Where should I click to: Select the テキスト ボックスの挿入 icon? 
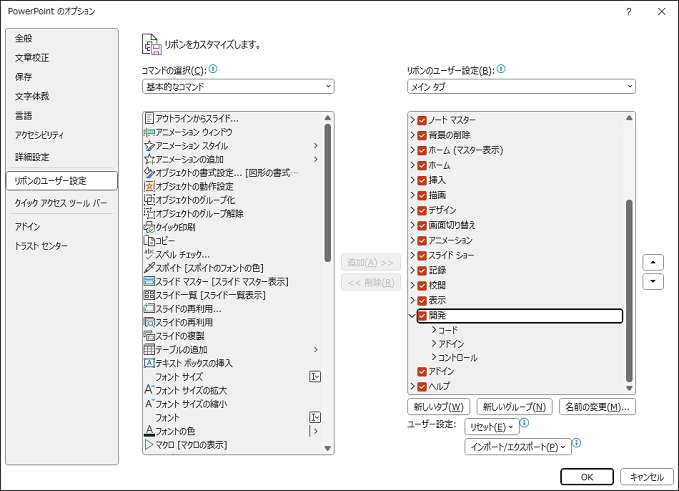coord(149,363)
